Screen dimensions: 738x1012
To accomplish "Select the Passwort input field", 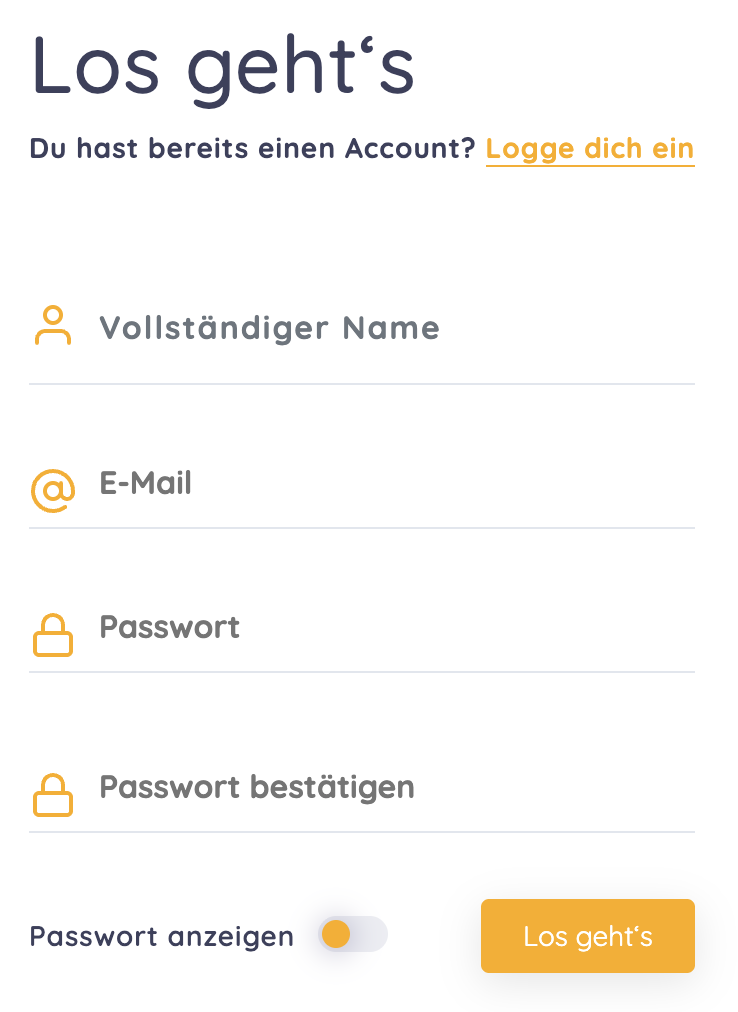I will [390, 628].
